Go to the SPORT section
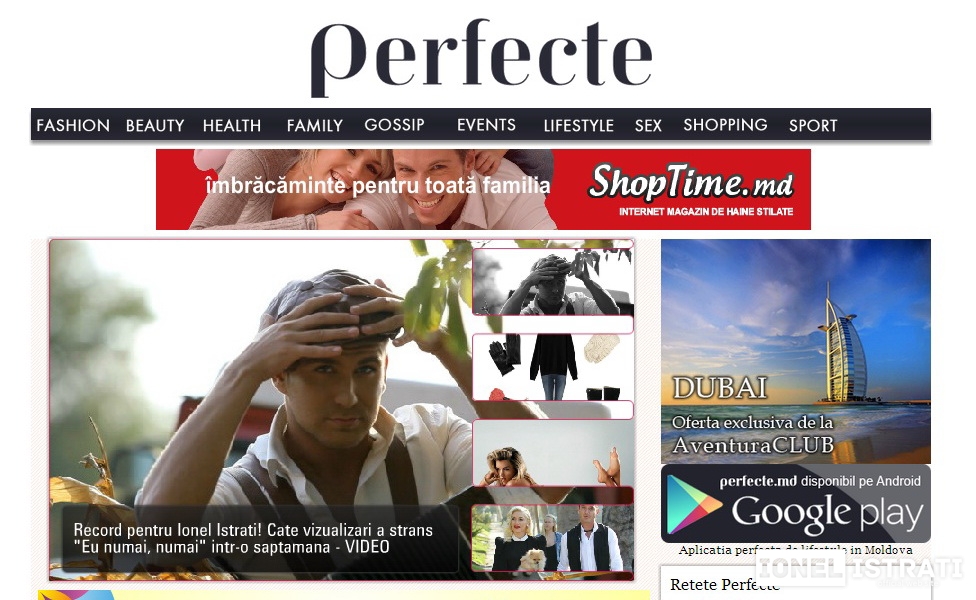This screenshot has height=600, width=976. click(x=813, y=125)
